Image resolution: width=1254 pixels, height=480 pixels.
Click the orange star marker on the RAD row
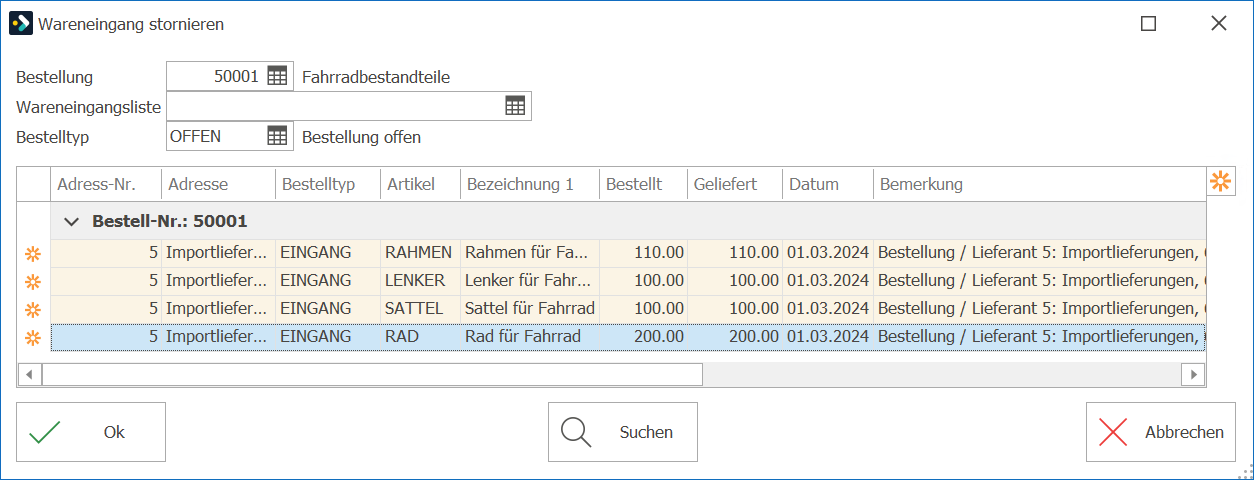click(33, 337)
